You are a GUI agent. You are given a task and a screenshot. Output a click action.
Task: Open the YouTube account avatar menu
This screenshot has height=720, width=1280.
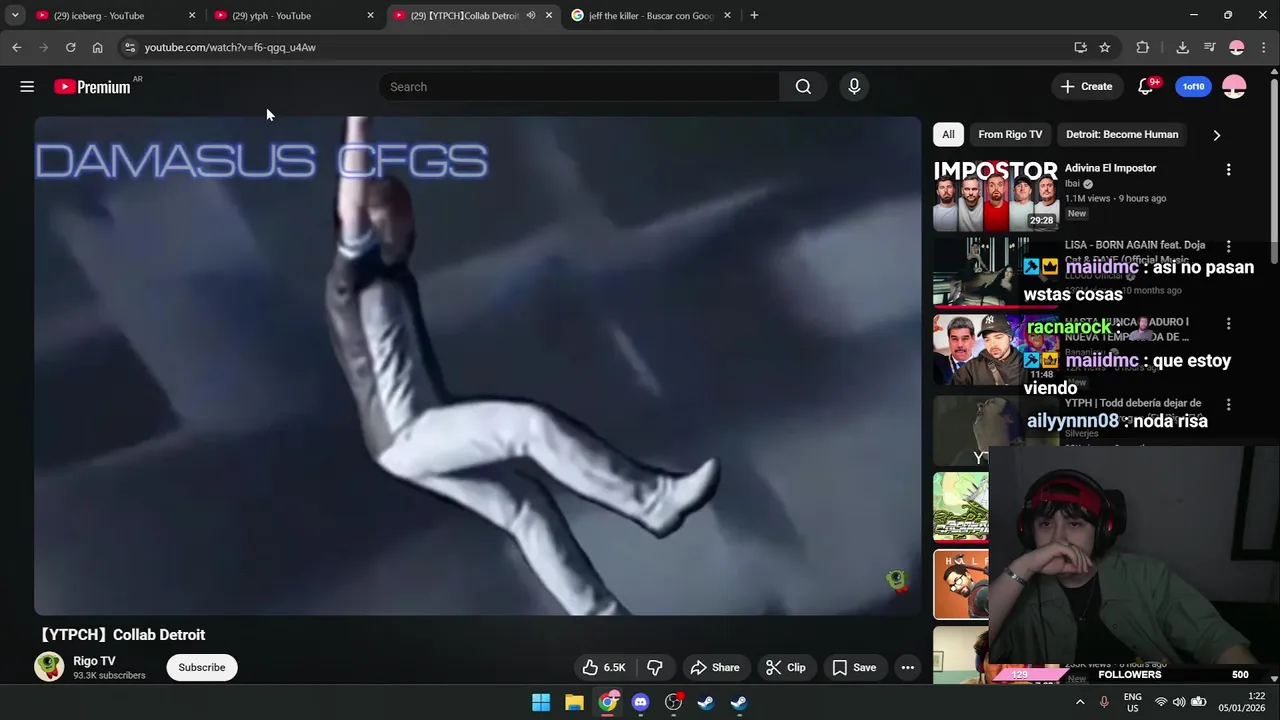click(1234, 87)
